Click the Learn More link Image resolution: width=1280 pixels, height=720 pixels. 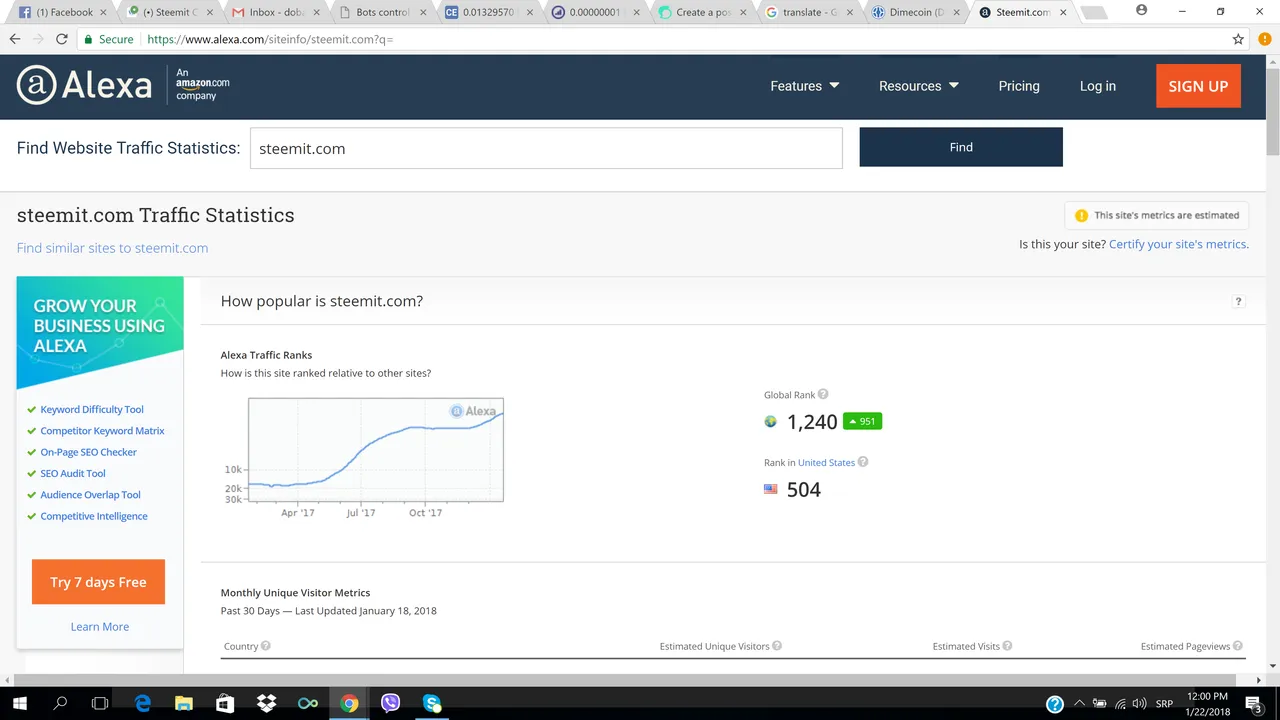(99, 627)
